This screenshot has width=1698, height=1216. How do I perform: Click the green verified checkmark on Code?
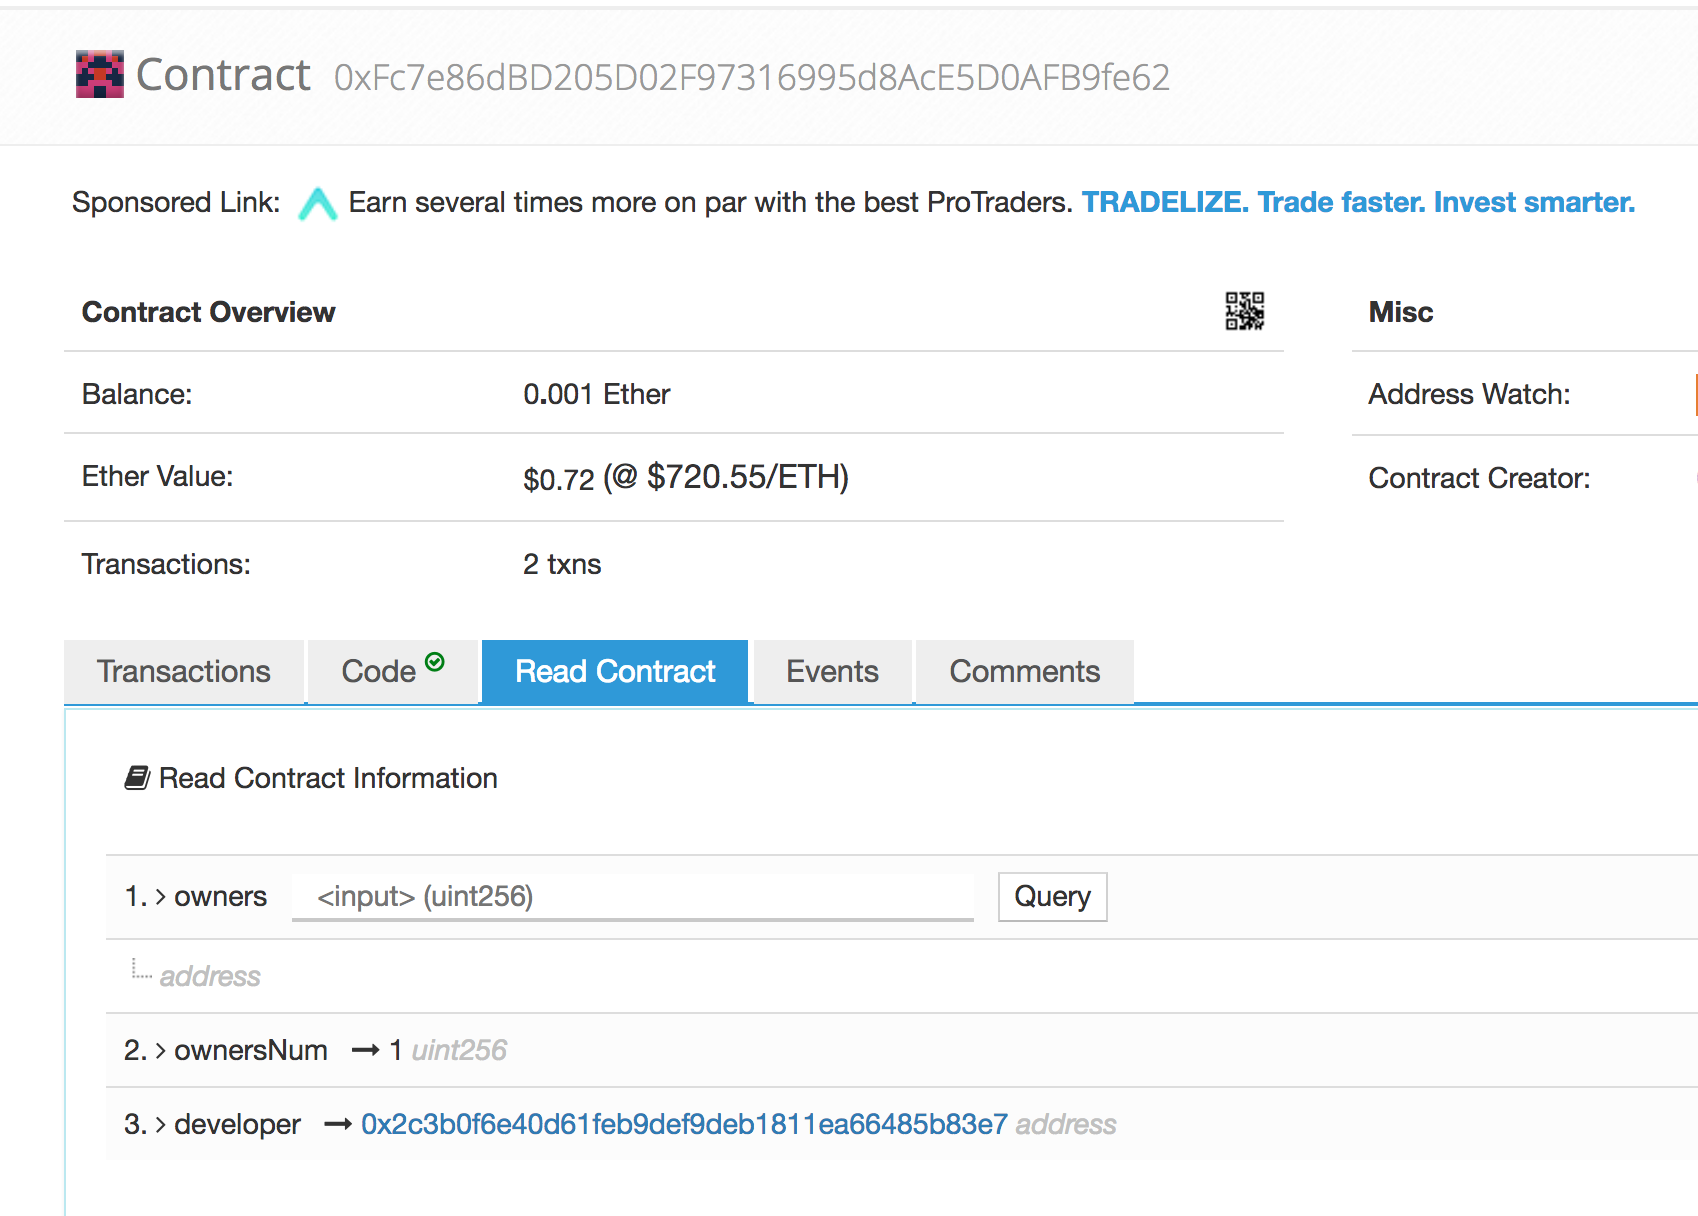[x=435, y=661]
